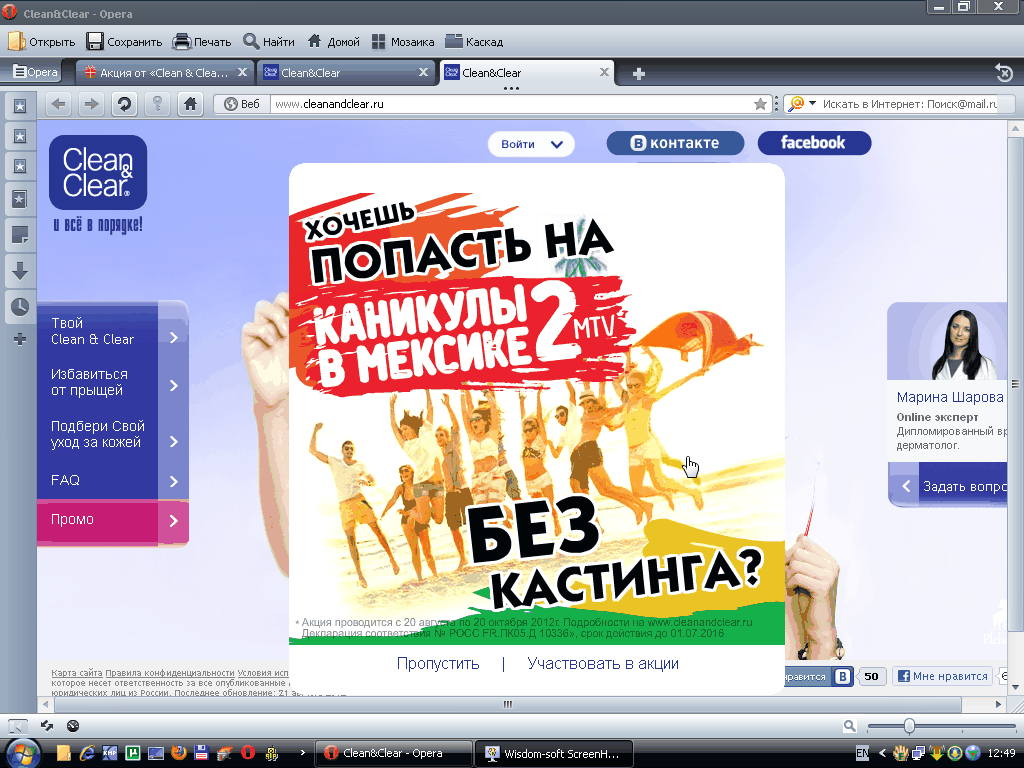Click Правила конфиденциальности footer link

coord(170,673)
